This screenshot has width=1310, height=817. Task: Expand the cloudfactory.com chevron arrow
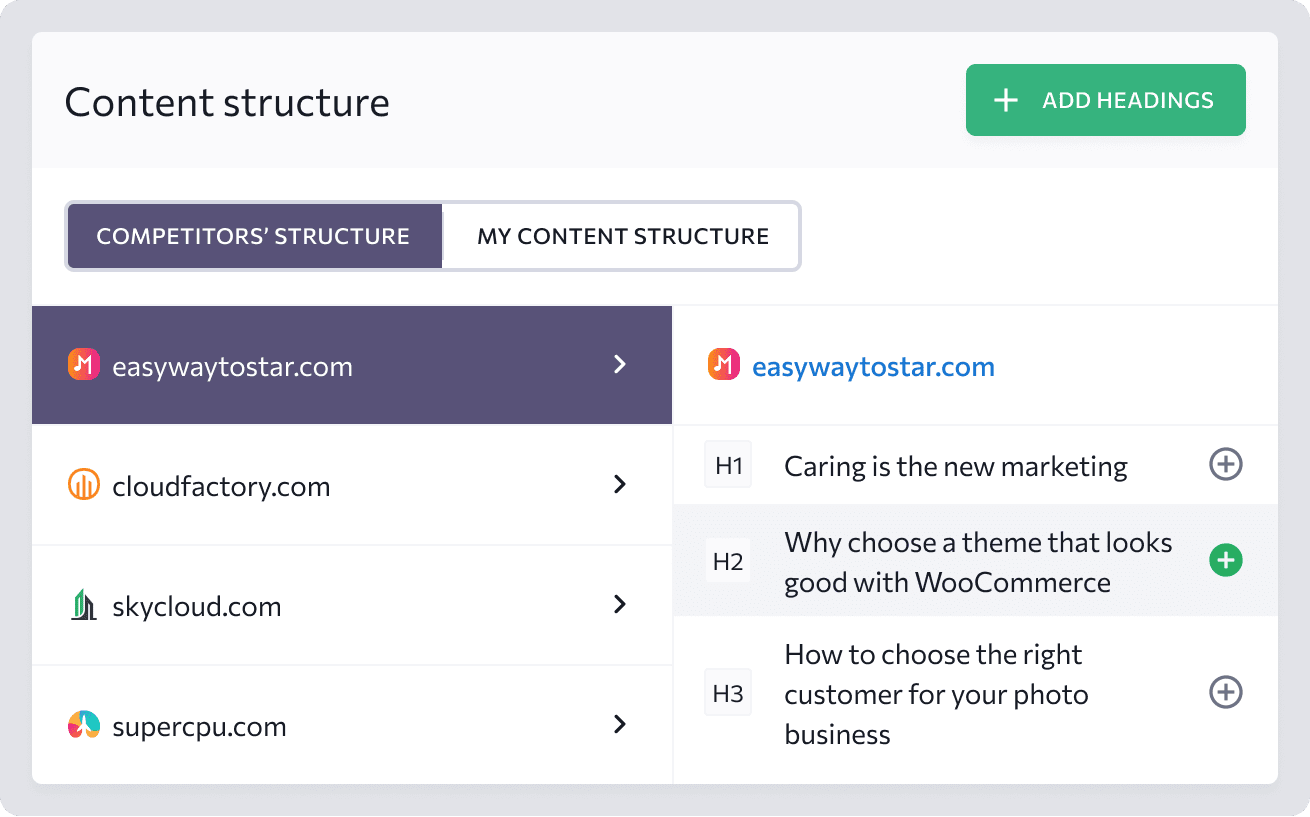pos(620,485)
